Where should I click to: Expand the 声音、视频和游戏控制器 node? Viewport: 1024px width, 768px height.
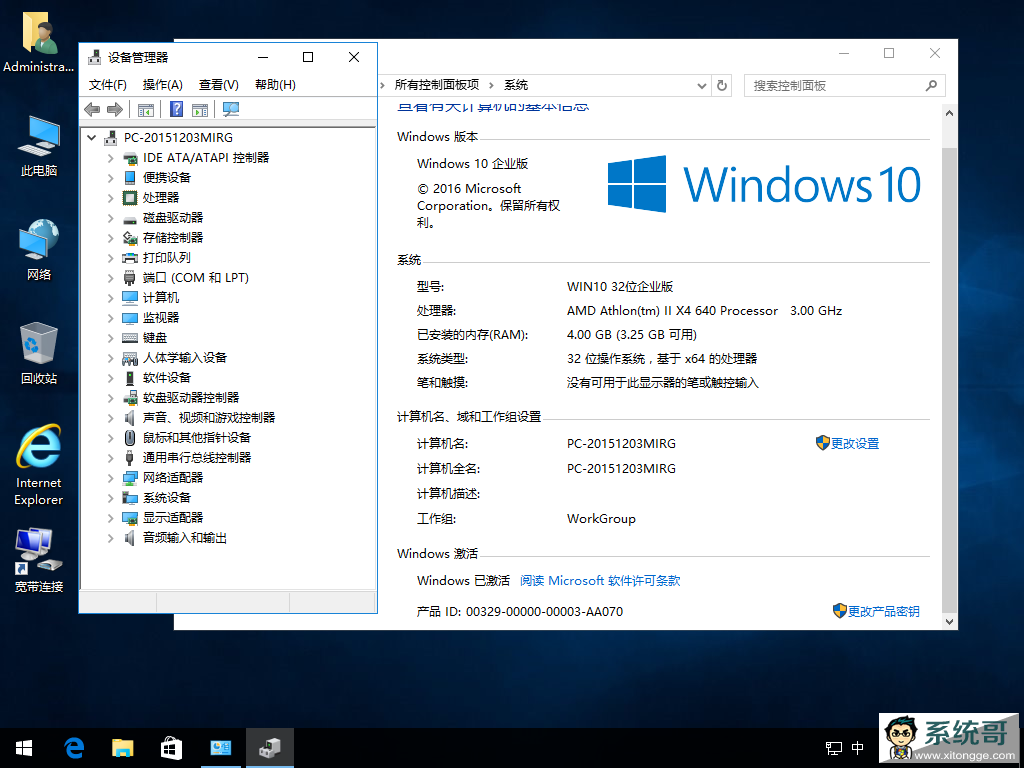pos(110,418)
